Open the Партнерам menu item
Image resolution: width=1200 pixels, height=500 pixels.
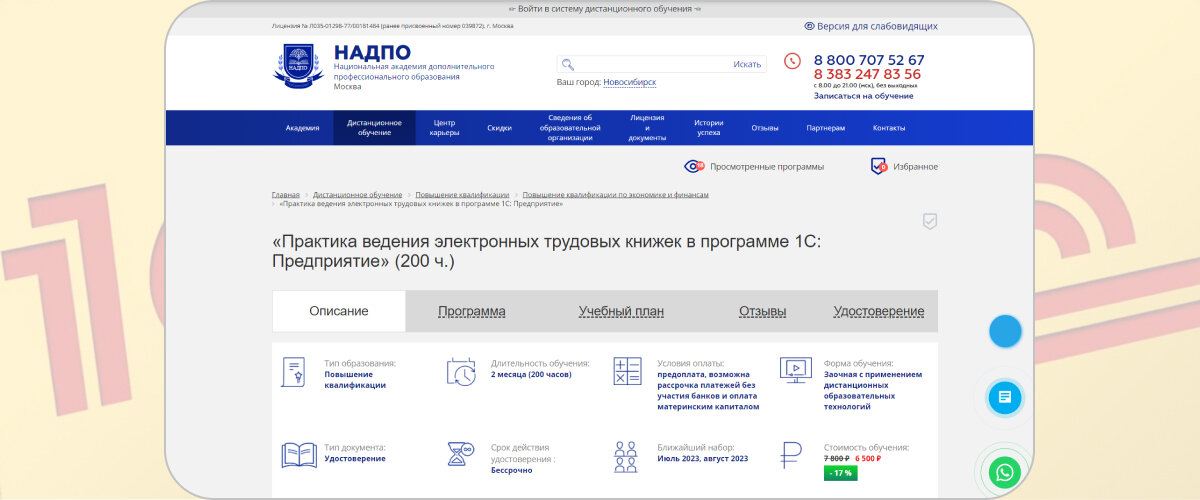point(826,128)
